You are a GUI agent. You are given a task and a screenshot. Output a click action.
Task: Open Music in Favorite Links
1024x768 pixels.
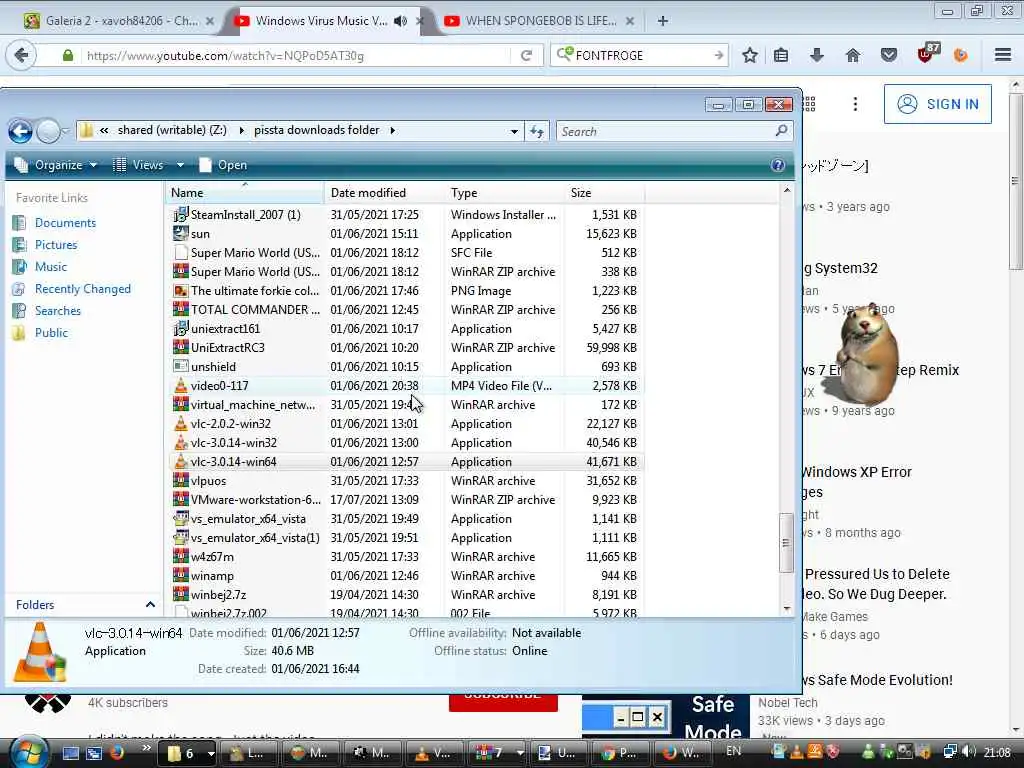(x=51, y=266)
